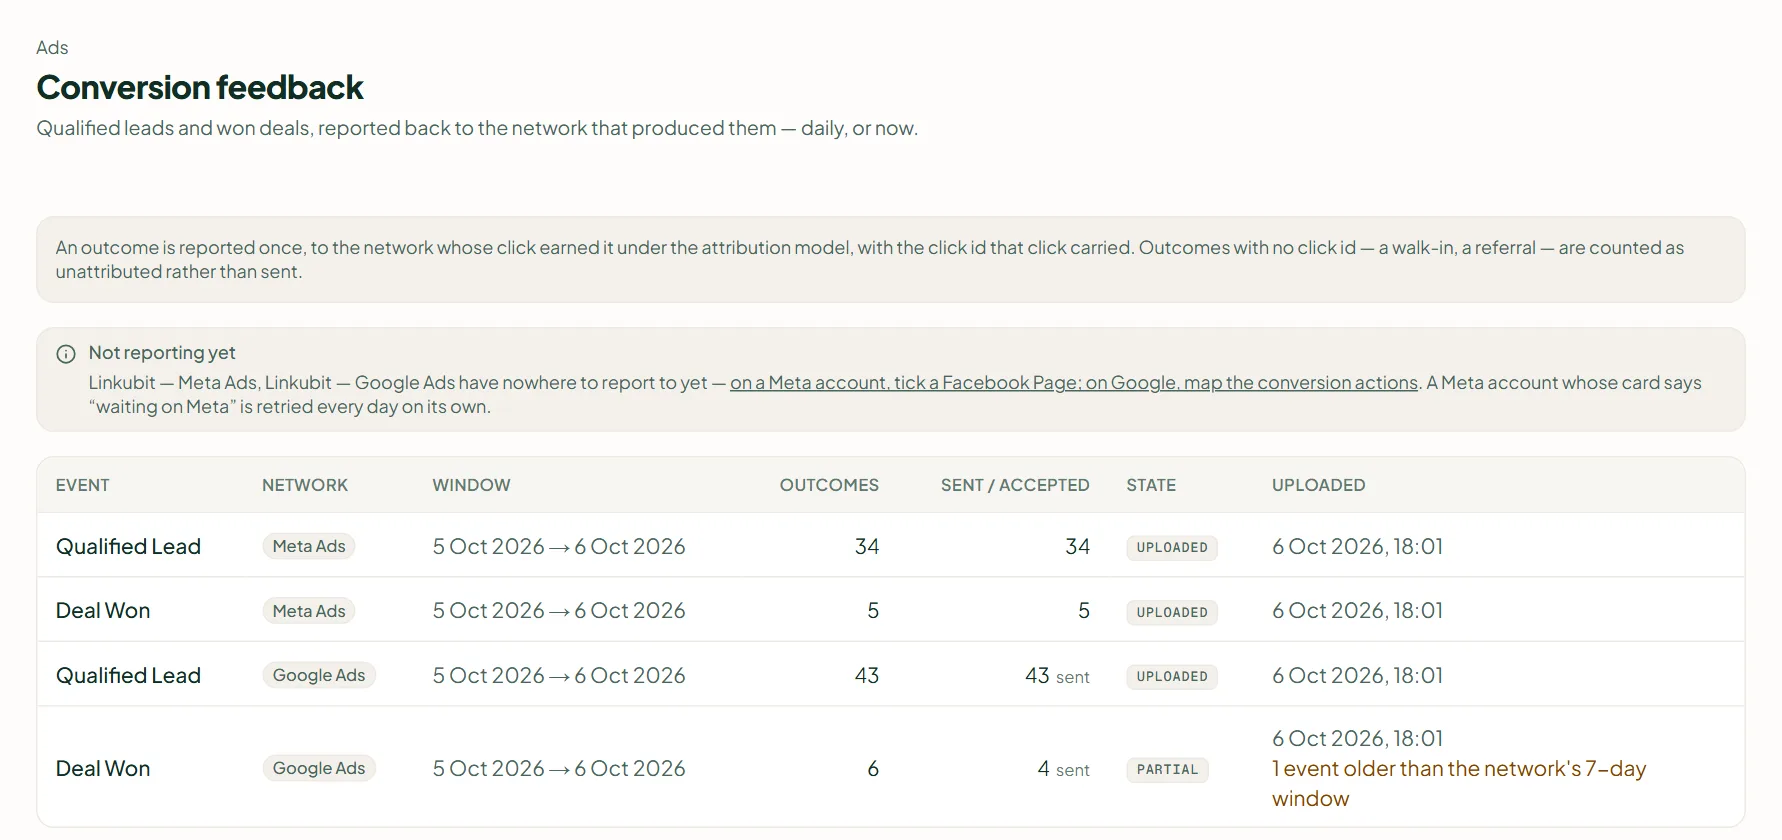
Task: Click the outcomes value 6 for Deal Won
Action: 873,769
